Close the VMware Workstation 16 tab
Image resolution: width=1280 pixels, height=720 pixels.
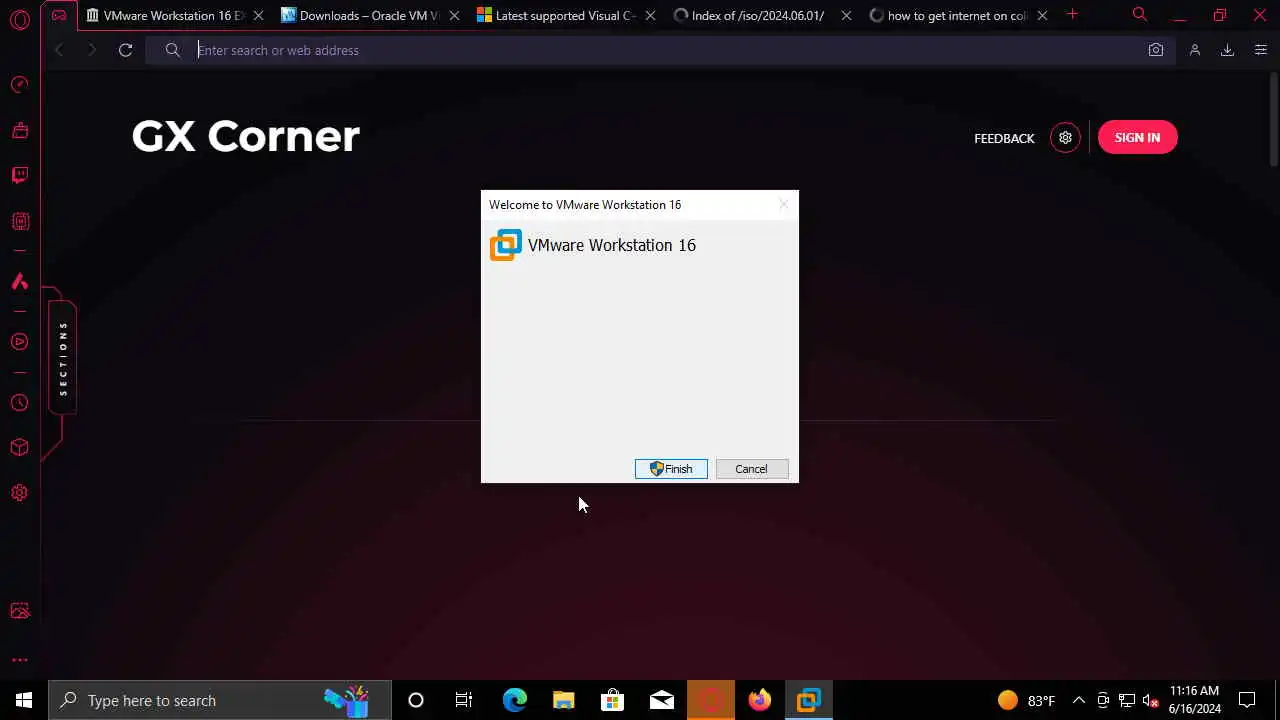[x=258, y=15]
